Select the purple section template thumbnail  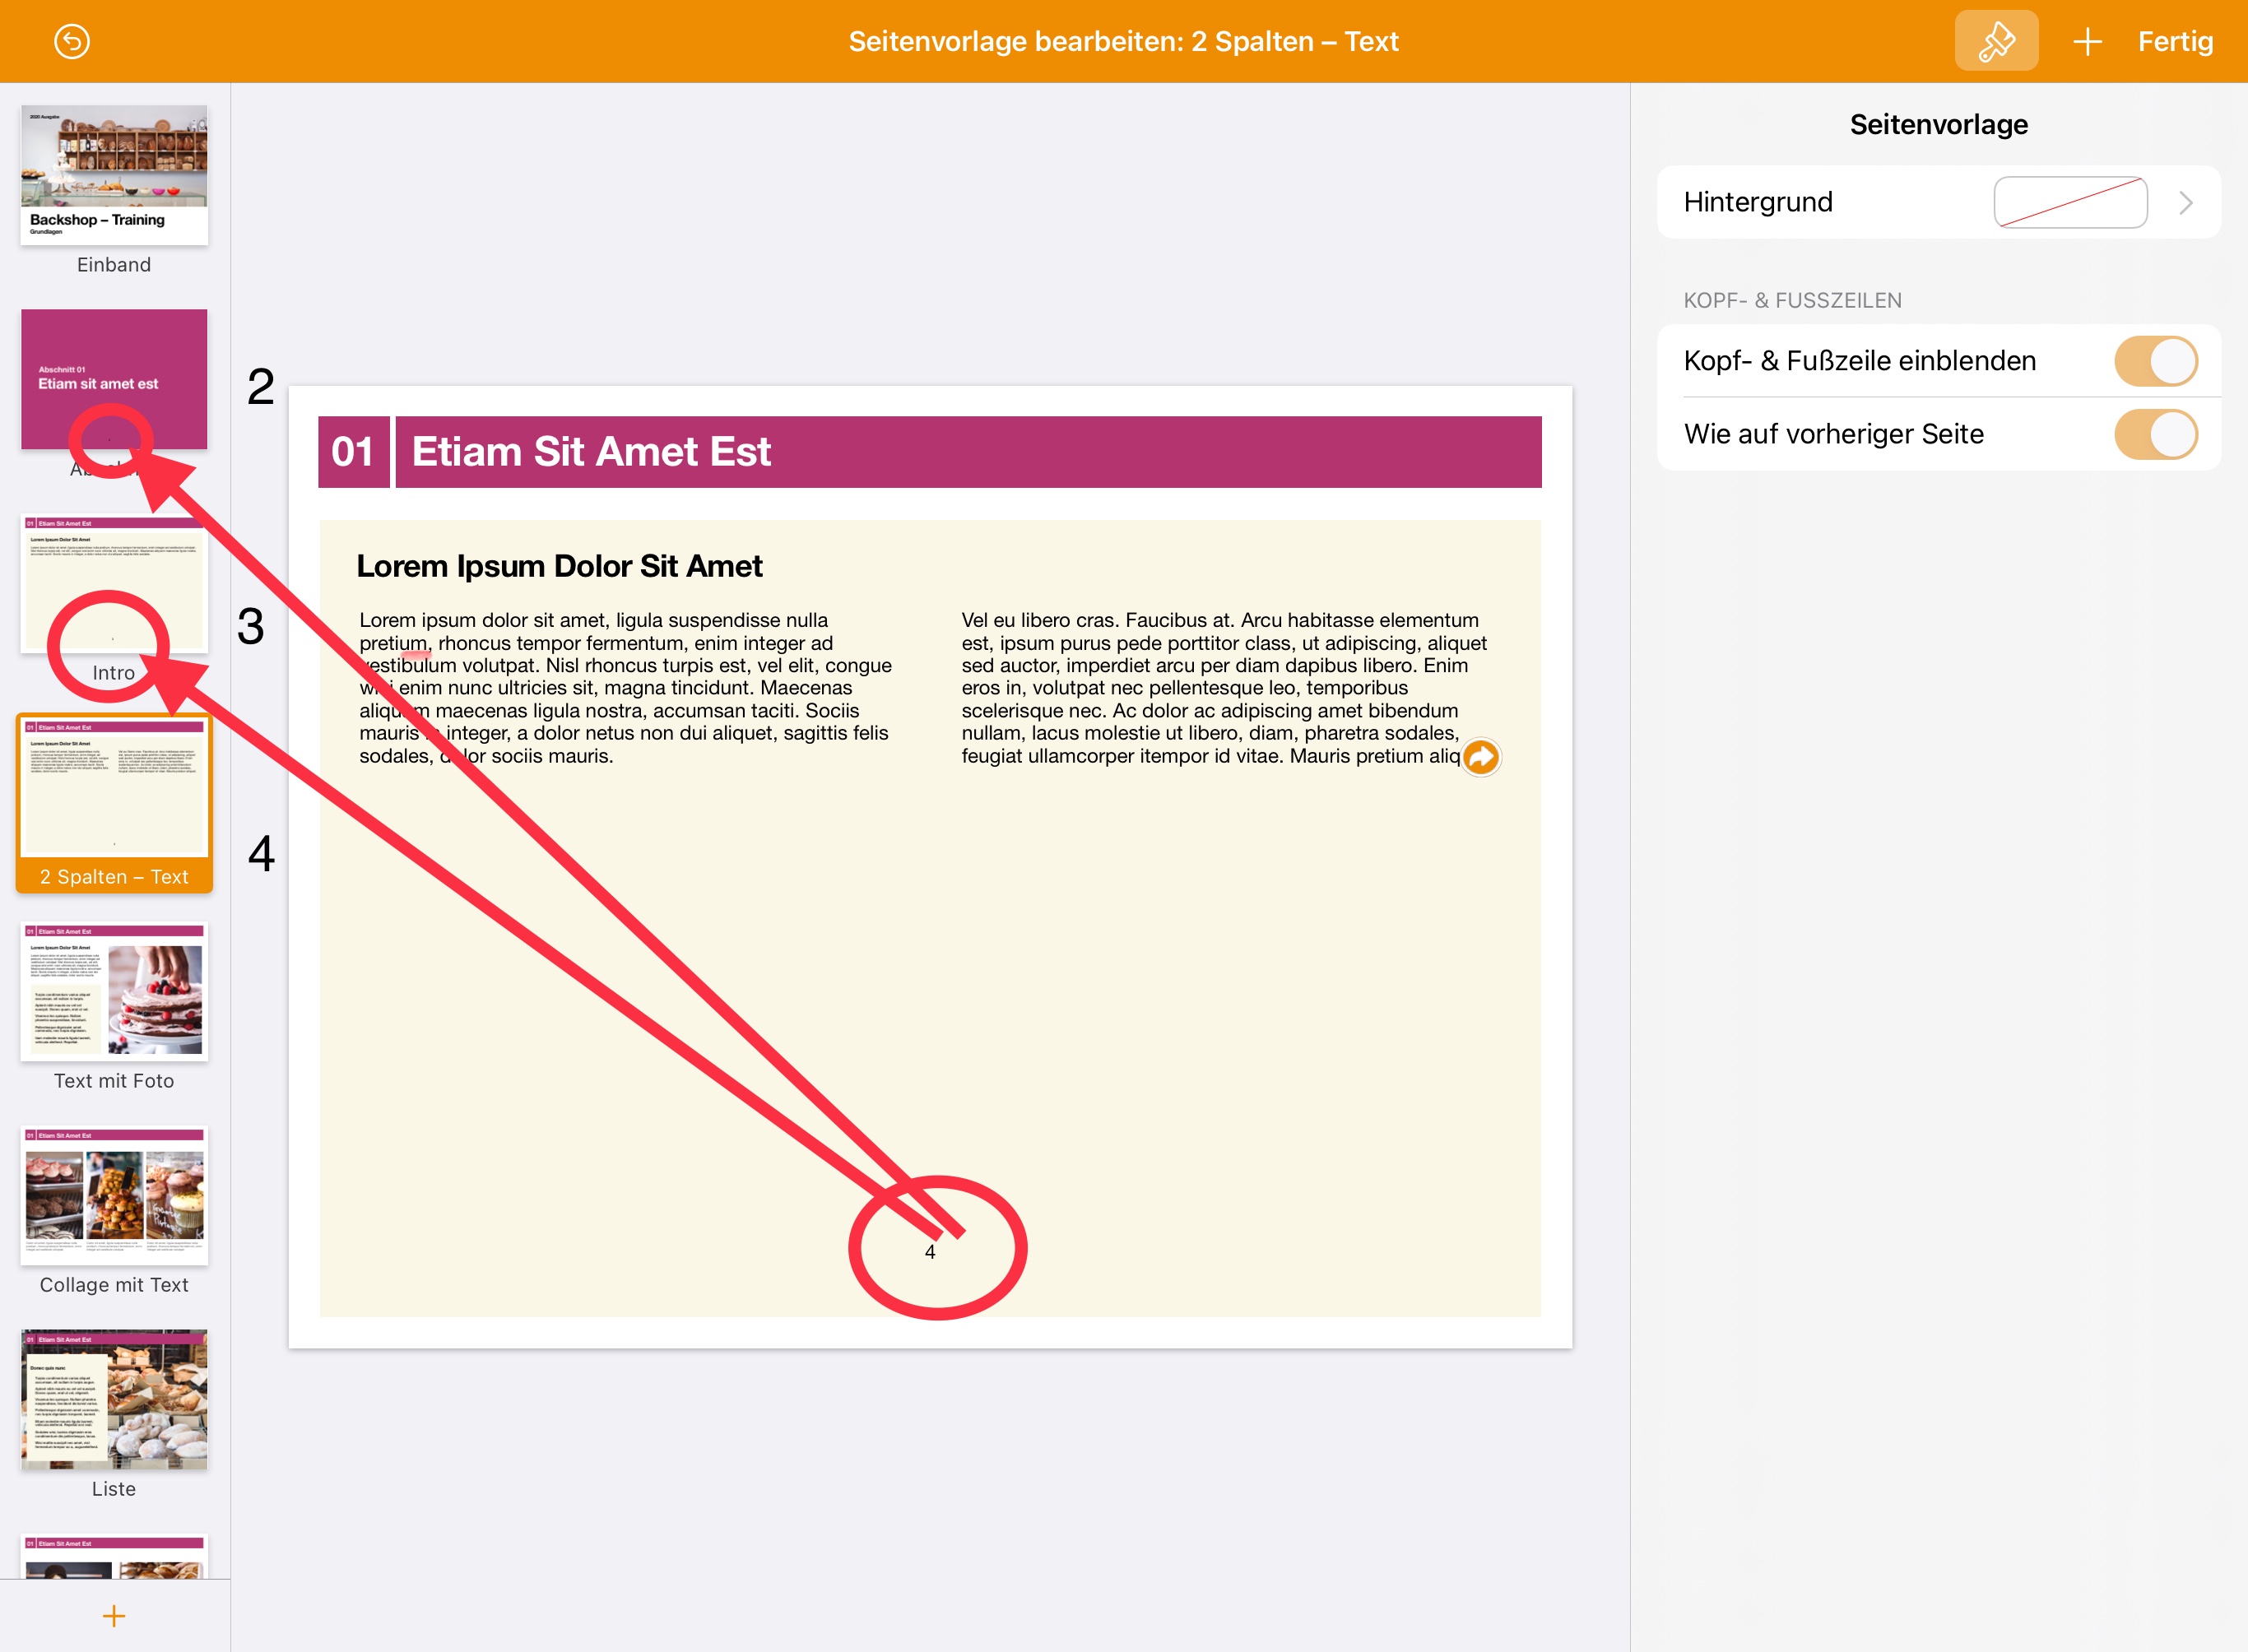coord(114,379)
